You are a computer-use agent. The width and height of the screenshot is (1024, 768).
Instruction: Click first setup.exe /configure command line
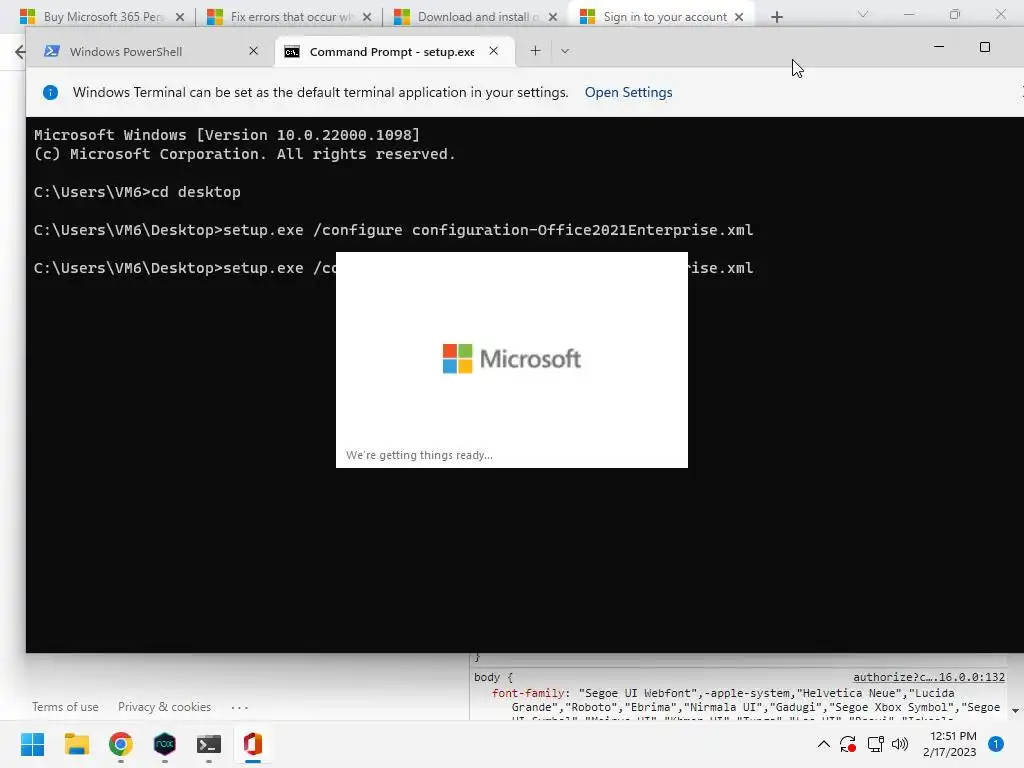tap(394, 230)
